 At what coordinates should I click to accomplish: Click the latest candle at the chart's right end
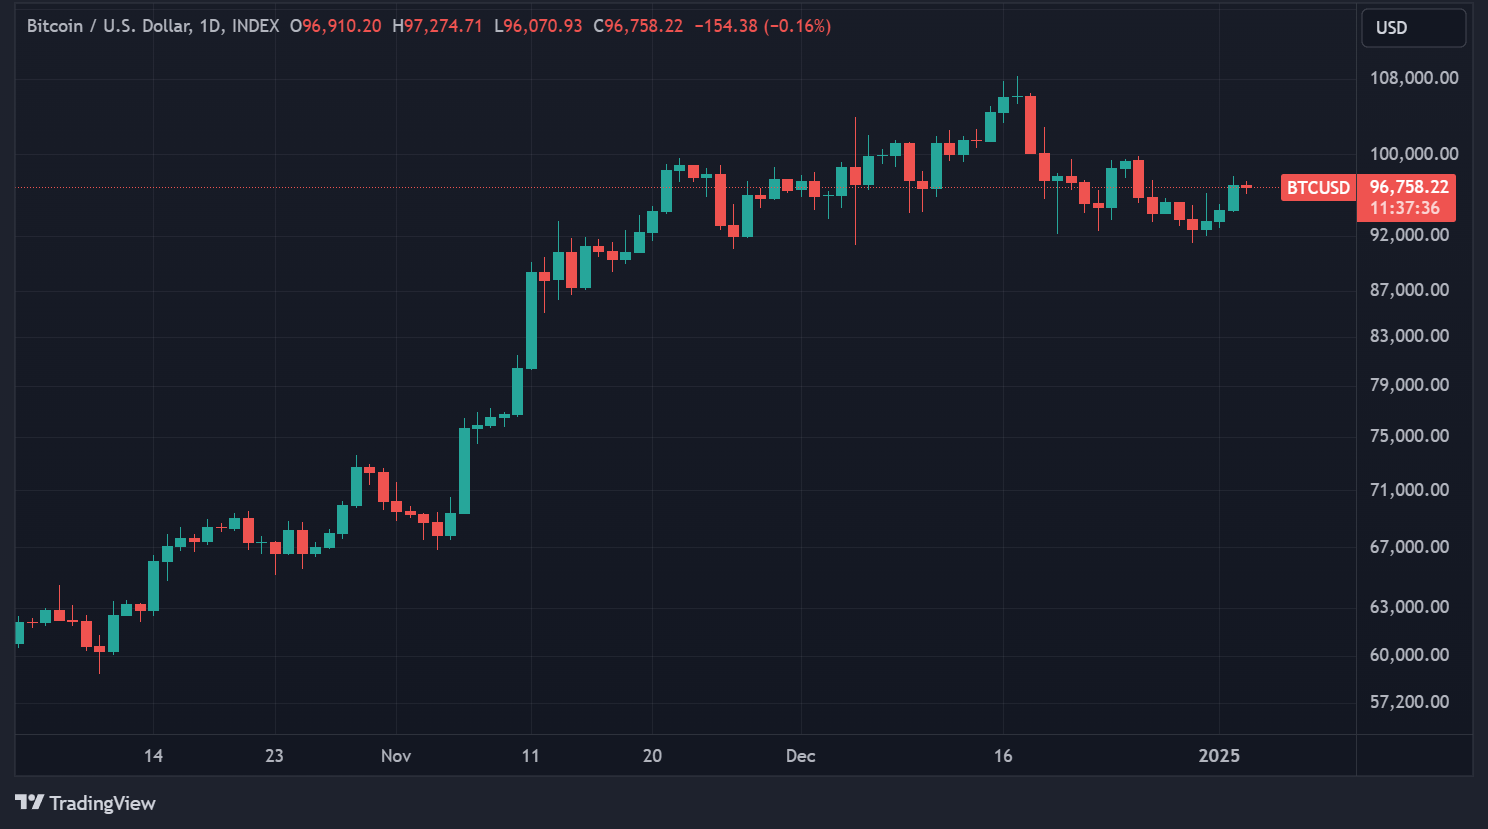1246,186
